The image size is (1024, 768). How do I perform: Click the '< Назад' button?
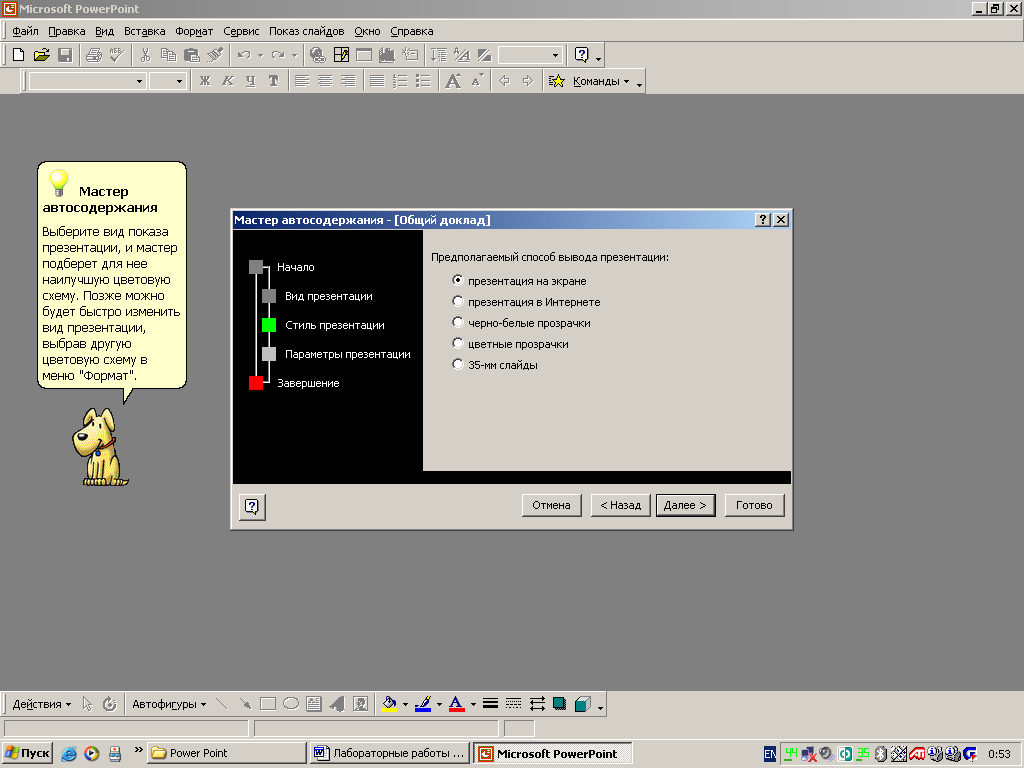[620, 505]
